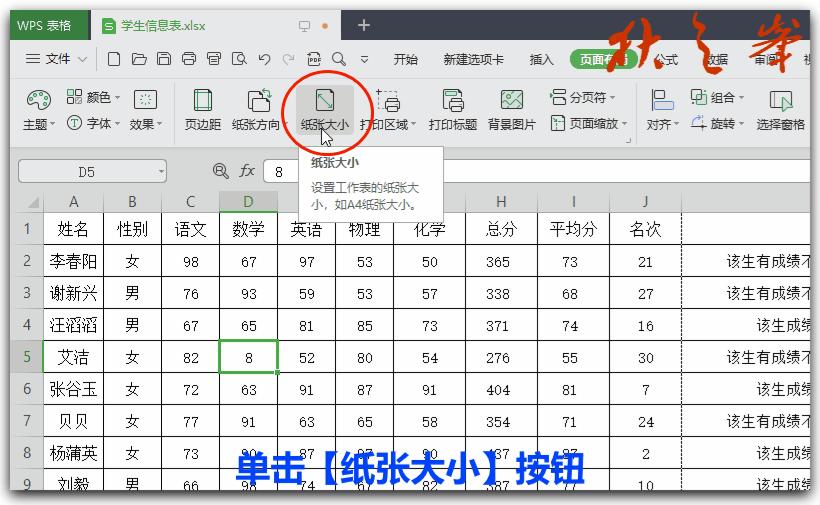
Task: Switch to the 插入 ribbon tab
Action: [x=541, y=60]
